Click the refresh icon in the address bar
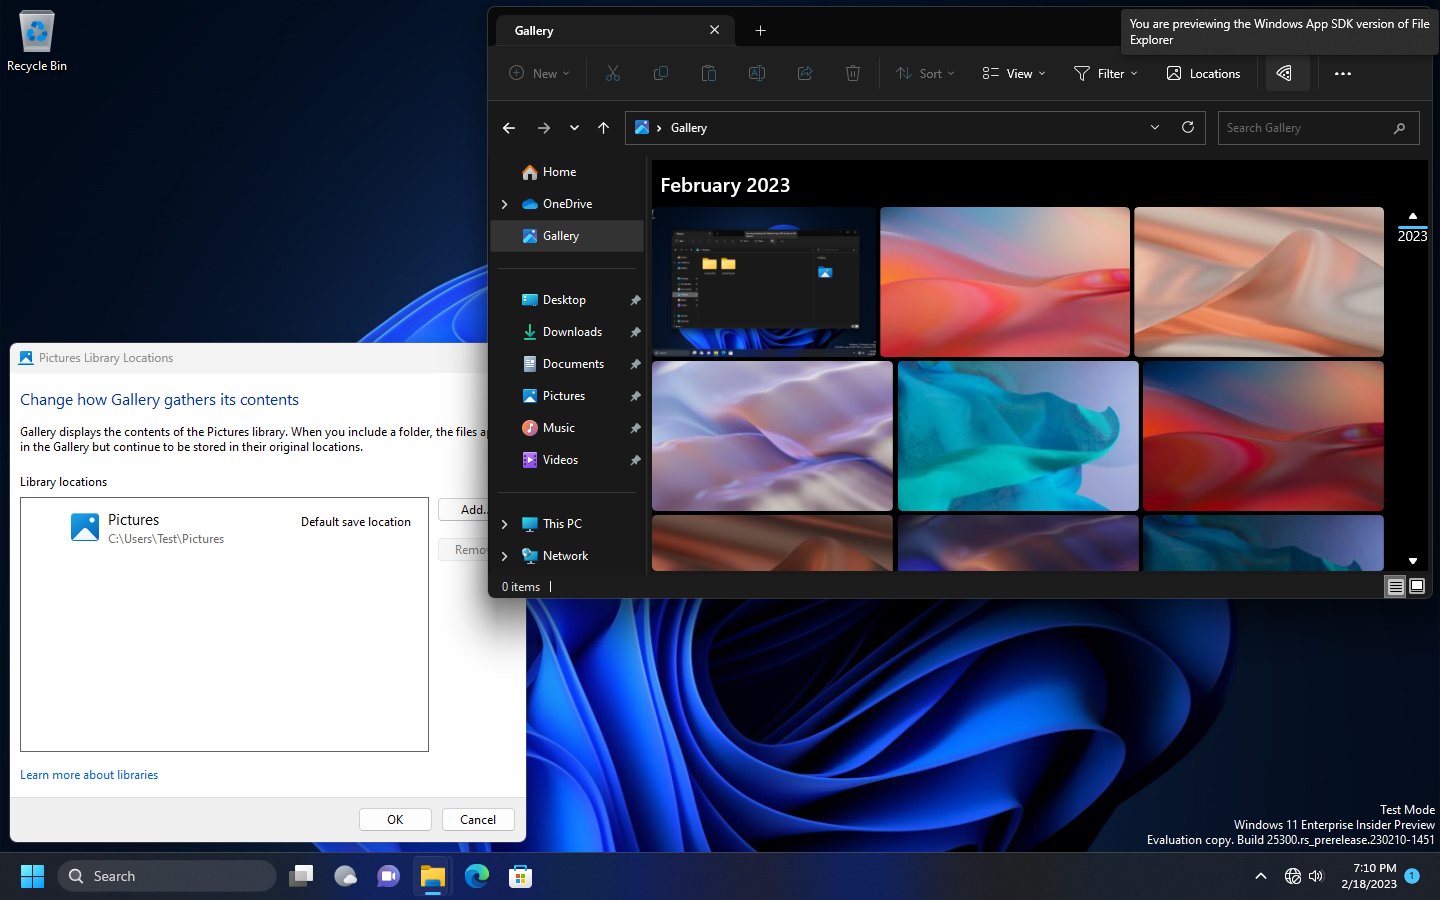Viewport: 1440px width, 900px height. click(x=1188, y=127)
